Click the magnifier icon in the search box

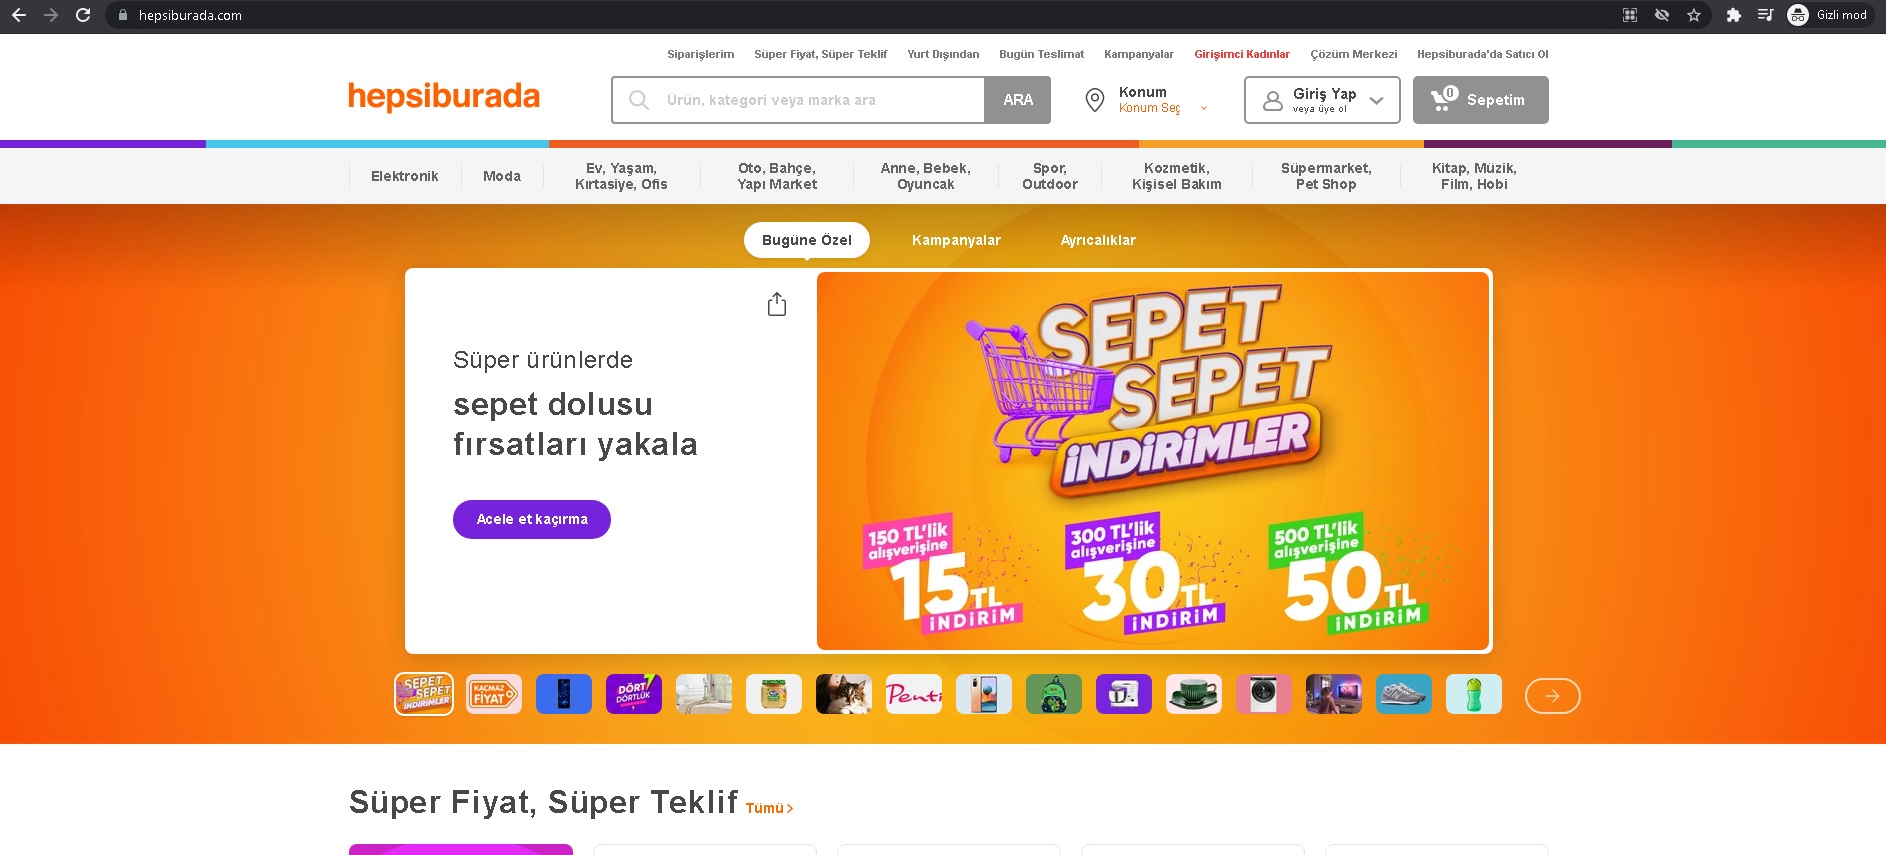tap(638, 100)
